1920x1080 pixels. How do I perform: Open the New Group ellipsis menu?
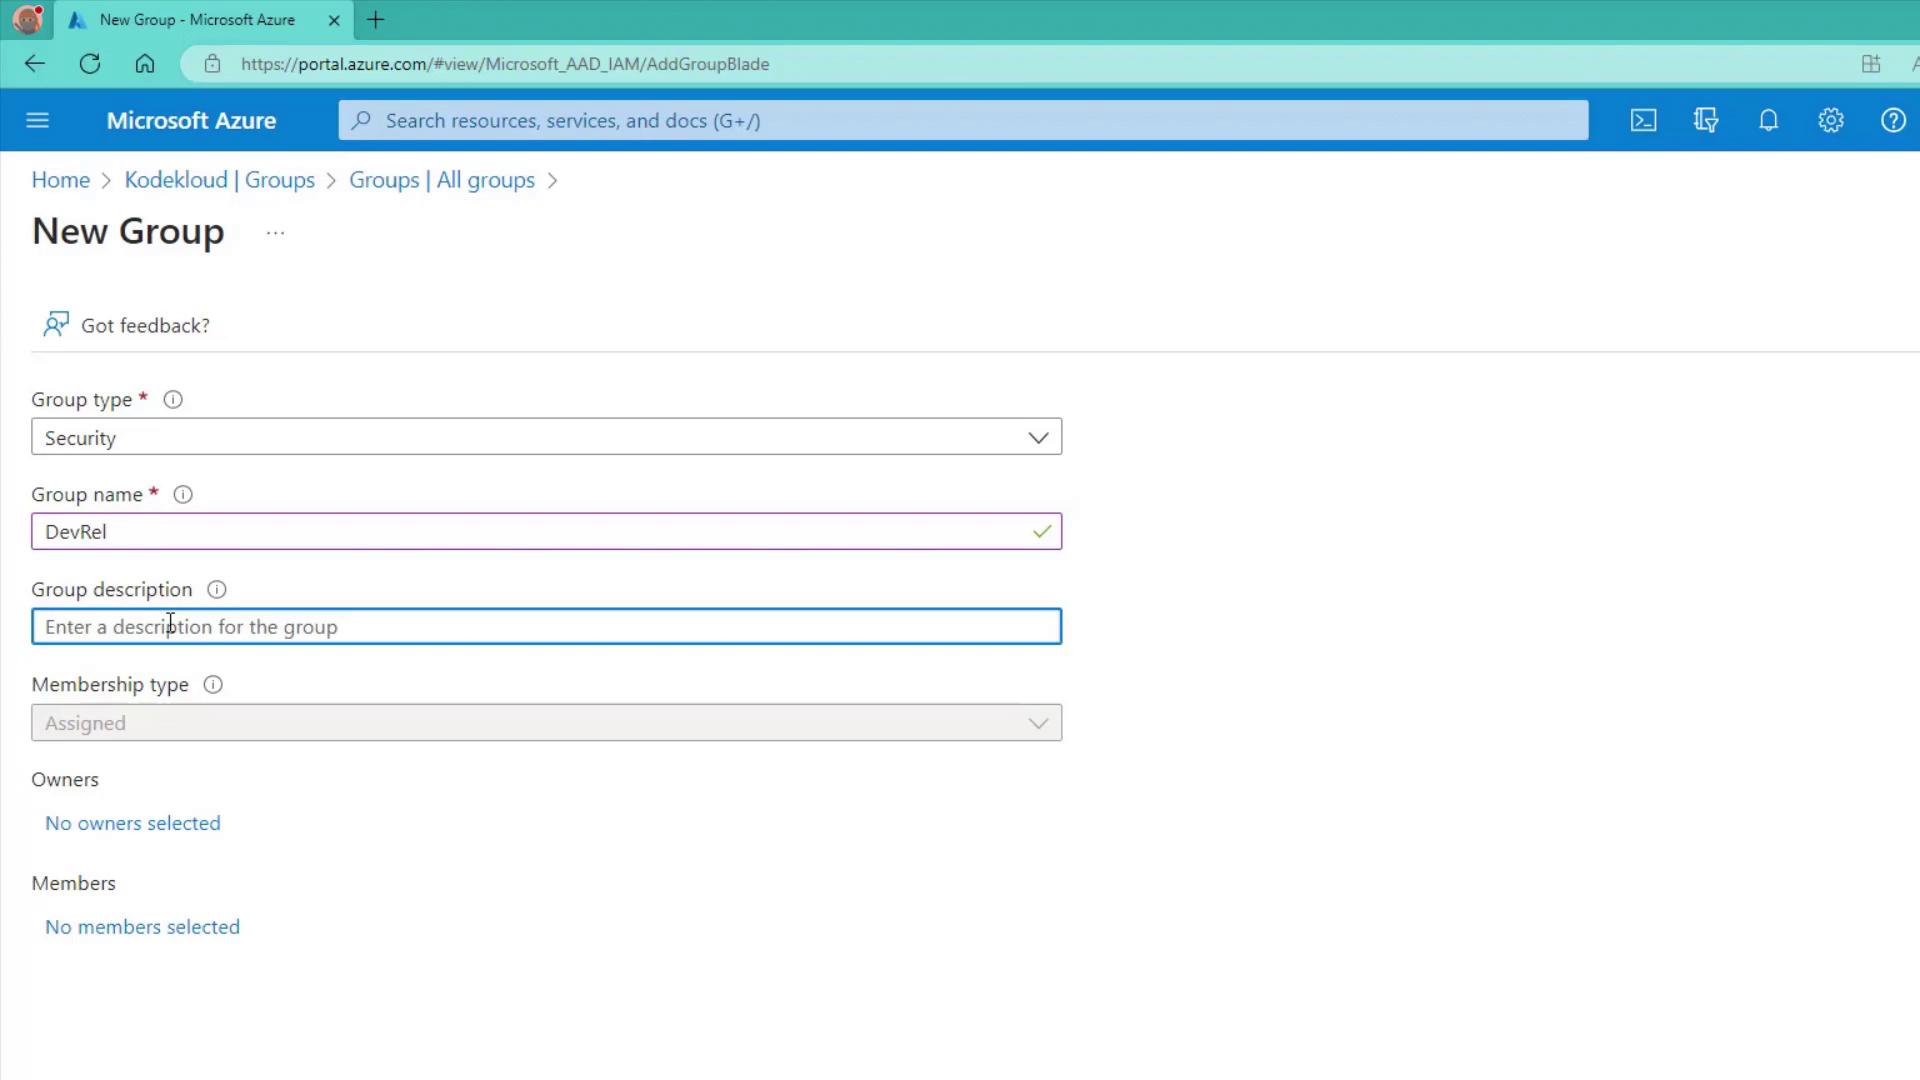(275, 233)
